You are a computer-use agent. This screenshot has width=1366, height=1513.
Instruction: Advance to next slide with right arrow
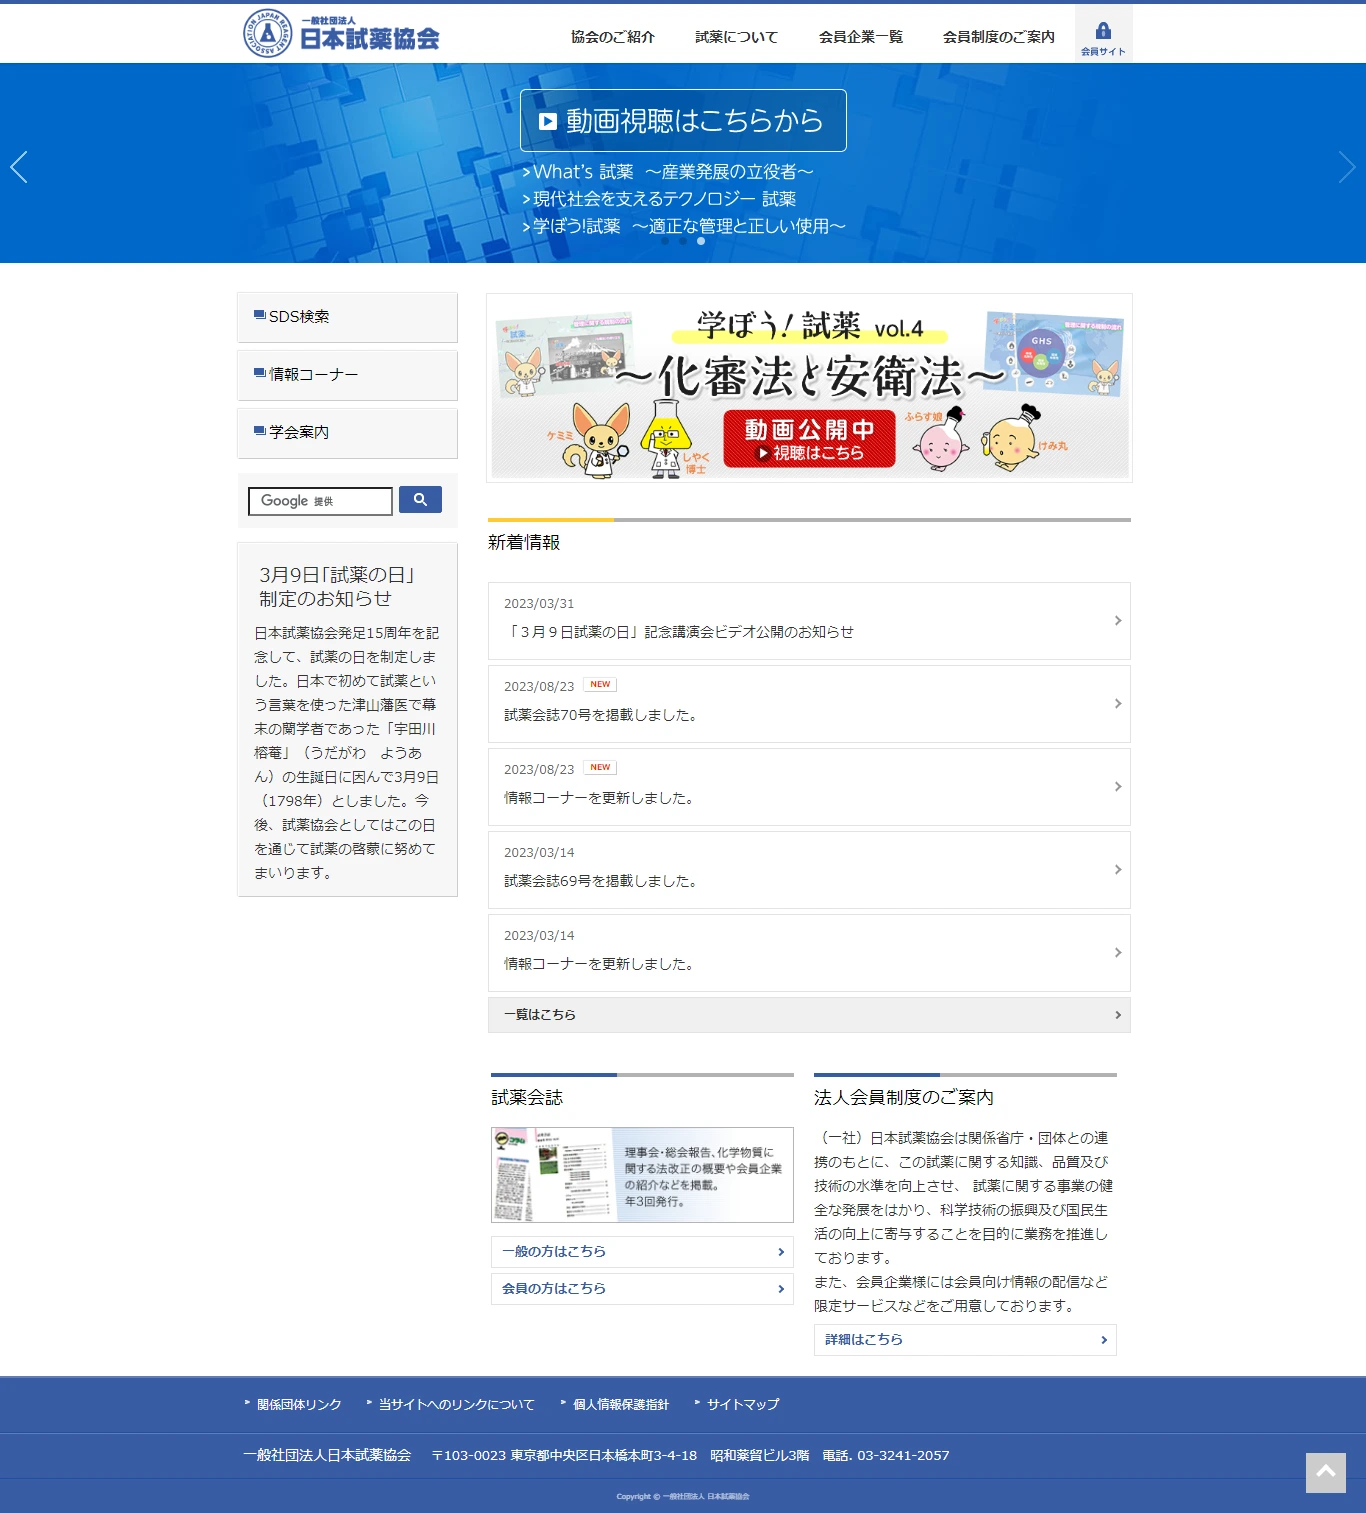point(1347,167)
